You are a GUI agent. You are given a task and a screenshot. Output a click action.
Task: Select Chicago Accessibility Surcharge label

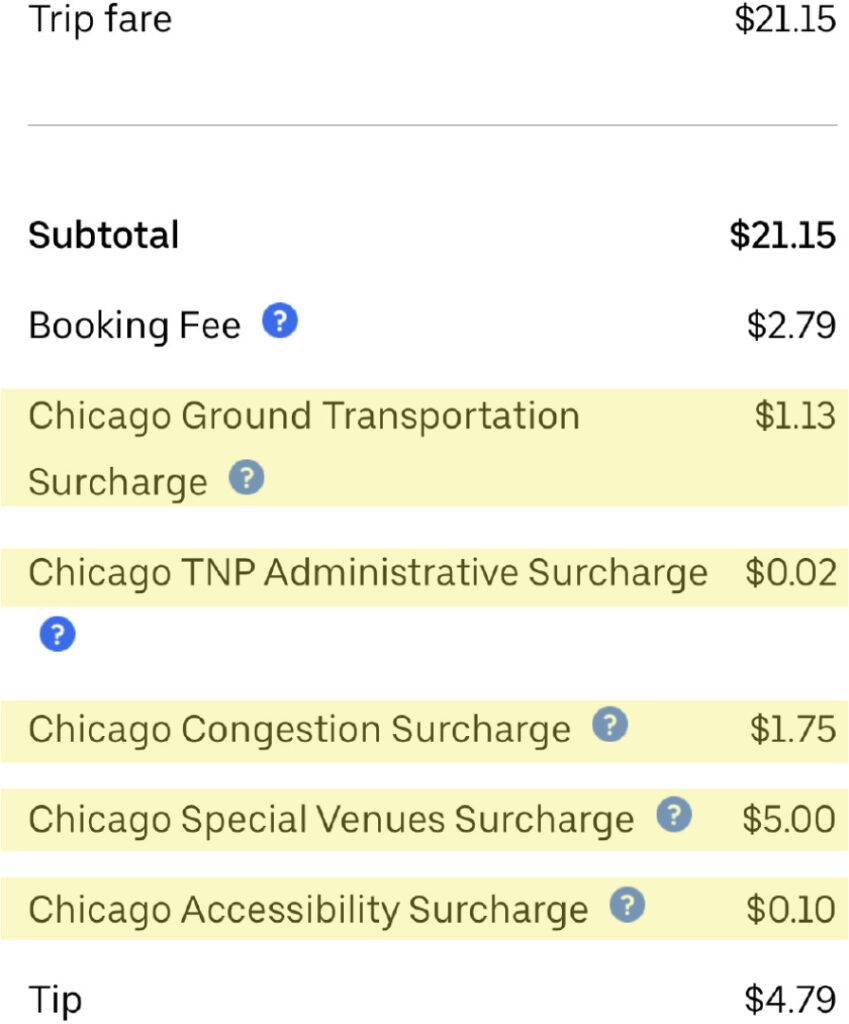click(308, 911)
